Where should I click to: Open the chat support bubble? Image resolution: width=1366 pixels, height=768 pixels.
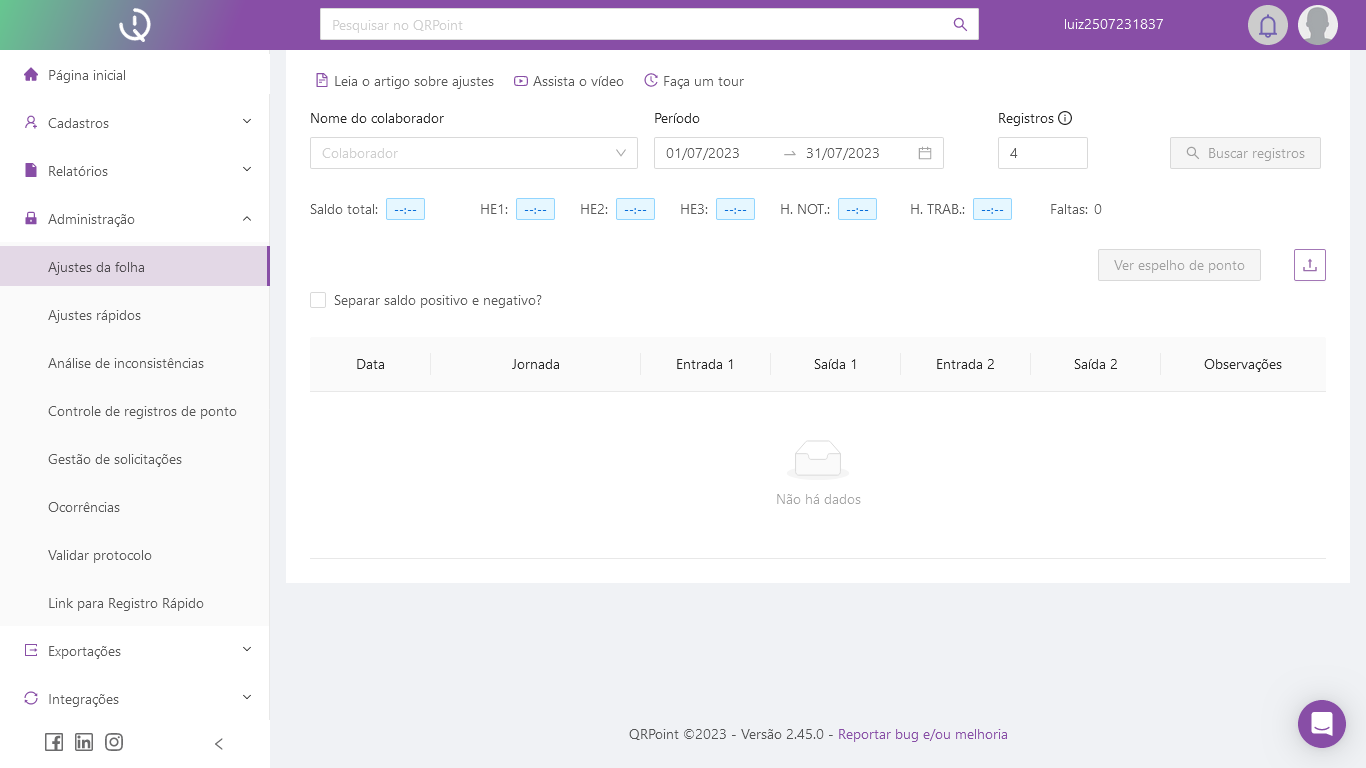pyautogui.click(x=1321, y=724)
